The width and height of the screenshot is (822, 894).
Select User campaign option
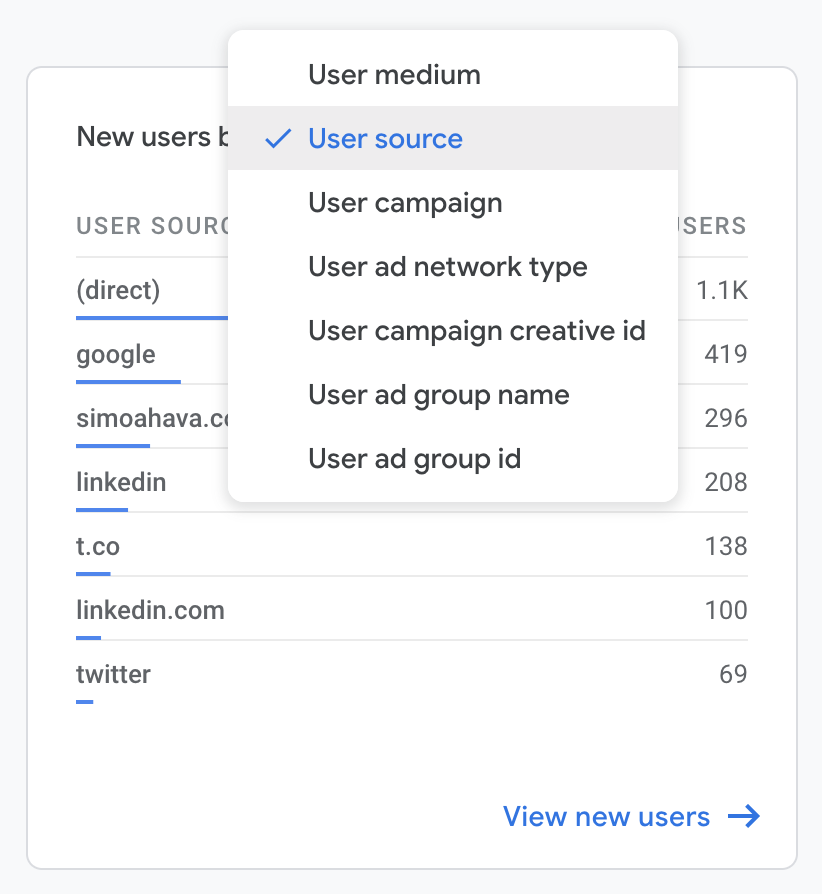tap(405, 203)
